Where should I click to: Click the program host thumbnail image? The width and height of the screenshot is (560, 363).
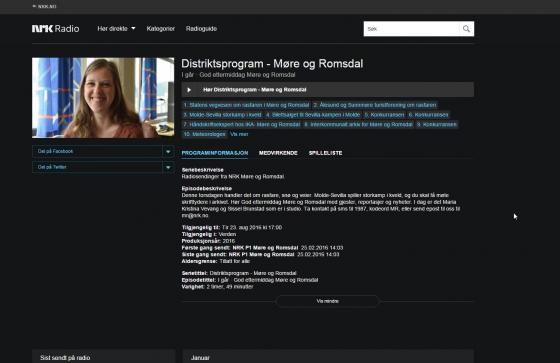click(103, 98)
